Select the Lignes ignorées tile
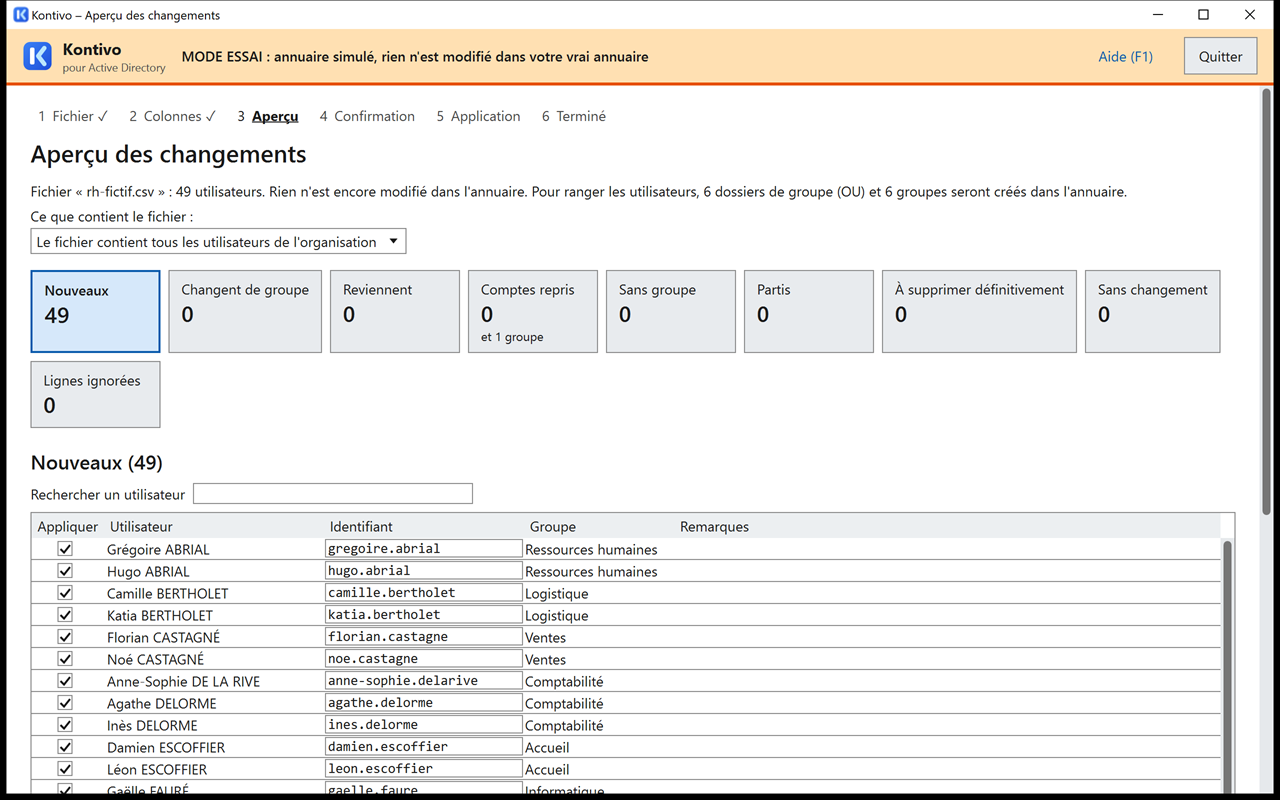 pos(95,394)
